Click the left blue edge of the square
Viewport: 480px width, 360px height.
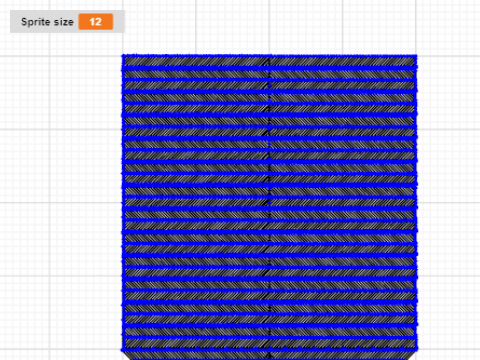click(x=123, y=202)
